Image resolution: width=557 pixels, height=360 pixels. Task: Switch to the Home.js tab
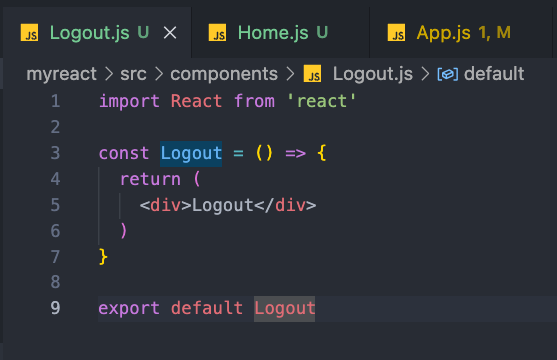[280, 33]
